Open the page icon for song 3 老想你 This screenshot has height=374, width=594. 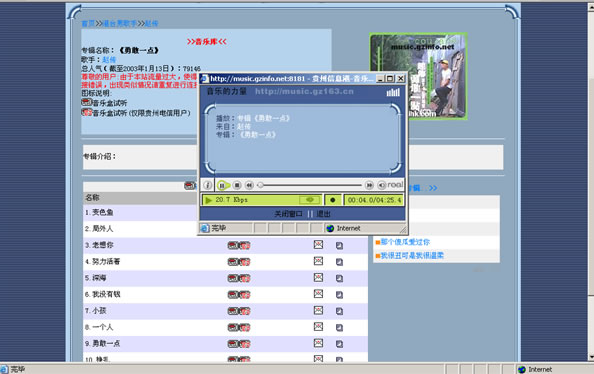point(339,246)
